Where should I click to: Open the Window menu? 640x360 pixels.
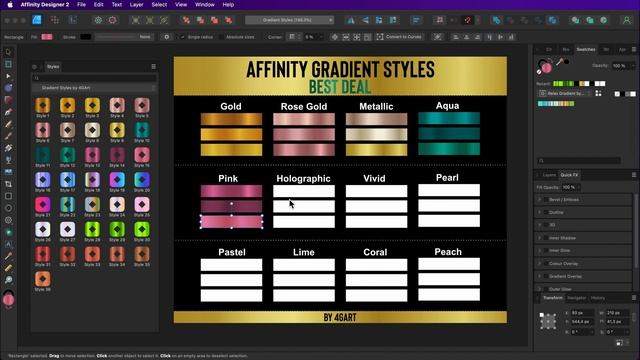[x=204, y=4]
